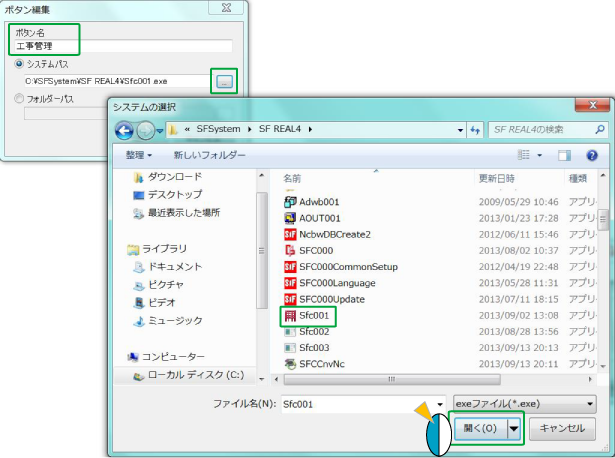Screen dimensions: 615x458
Task: Open ダウンロード in navigation pane
Action: pos(167,177)
